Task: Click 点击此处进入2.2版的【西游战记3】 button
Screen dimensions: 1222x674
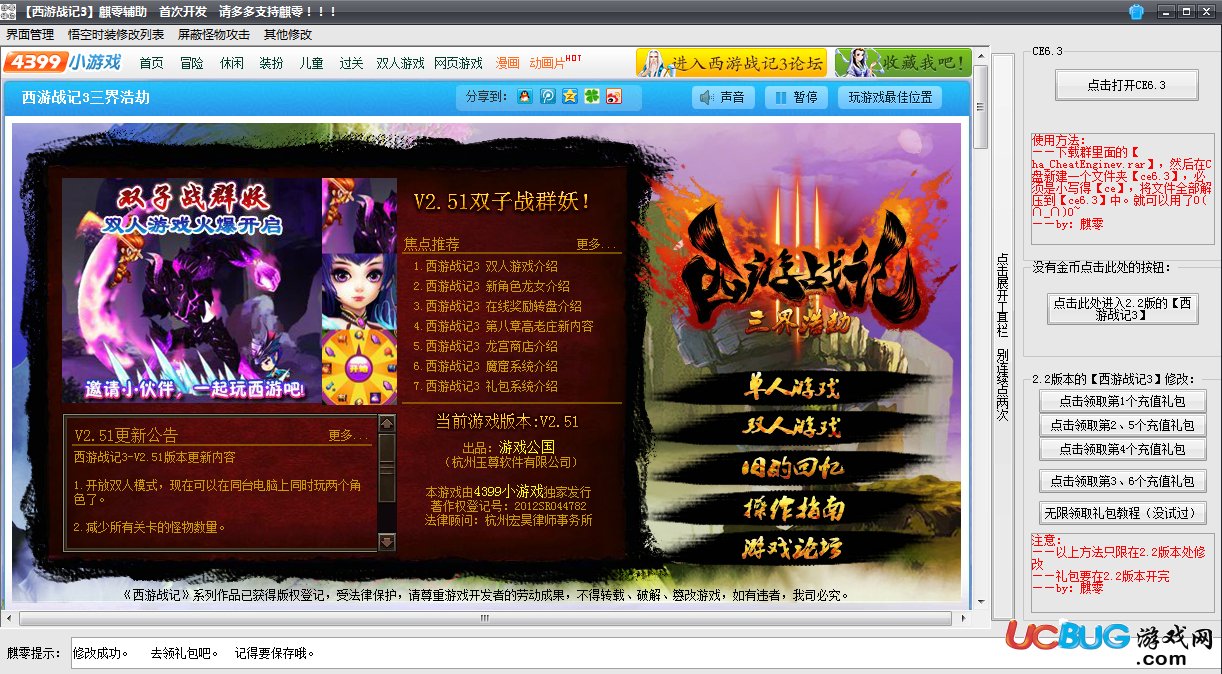Action: [1122, 308]
